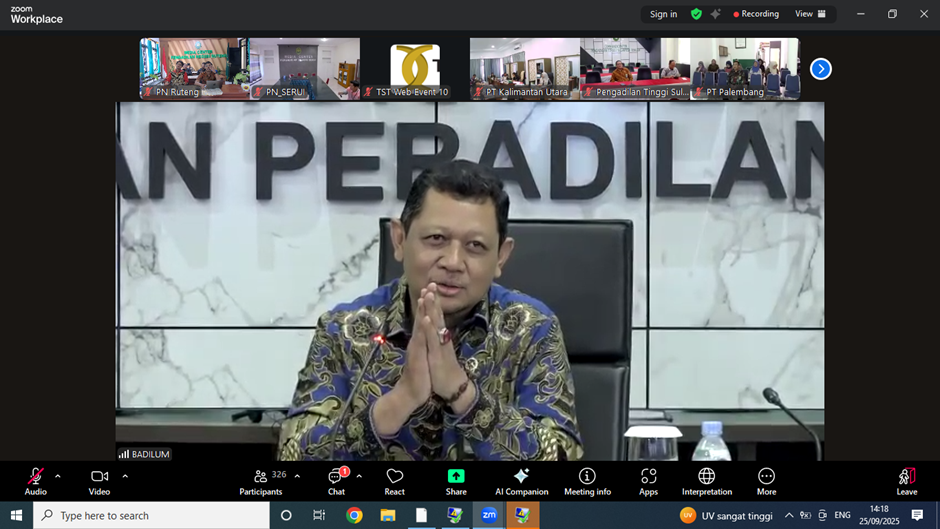Screen dimensions: 940x529
Task: Open the Apps panel
Action: [x=649, y=481]
